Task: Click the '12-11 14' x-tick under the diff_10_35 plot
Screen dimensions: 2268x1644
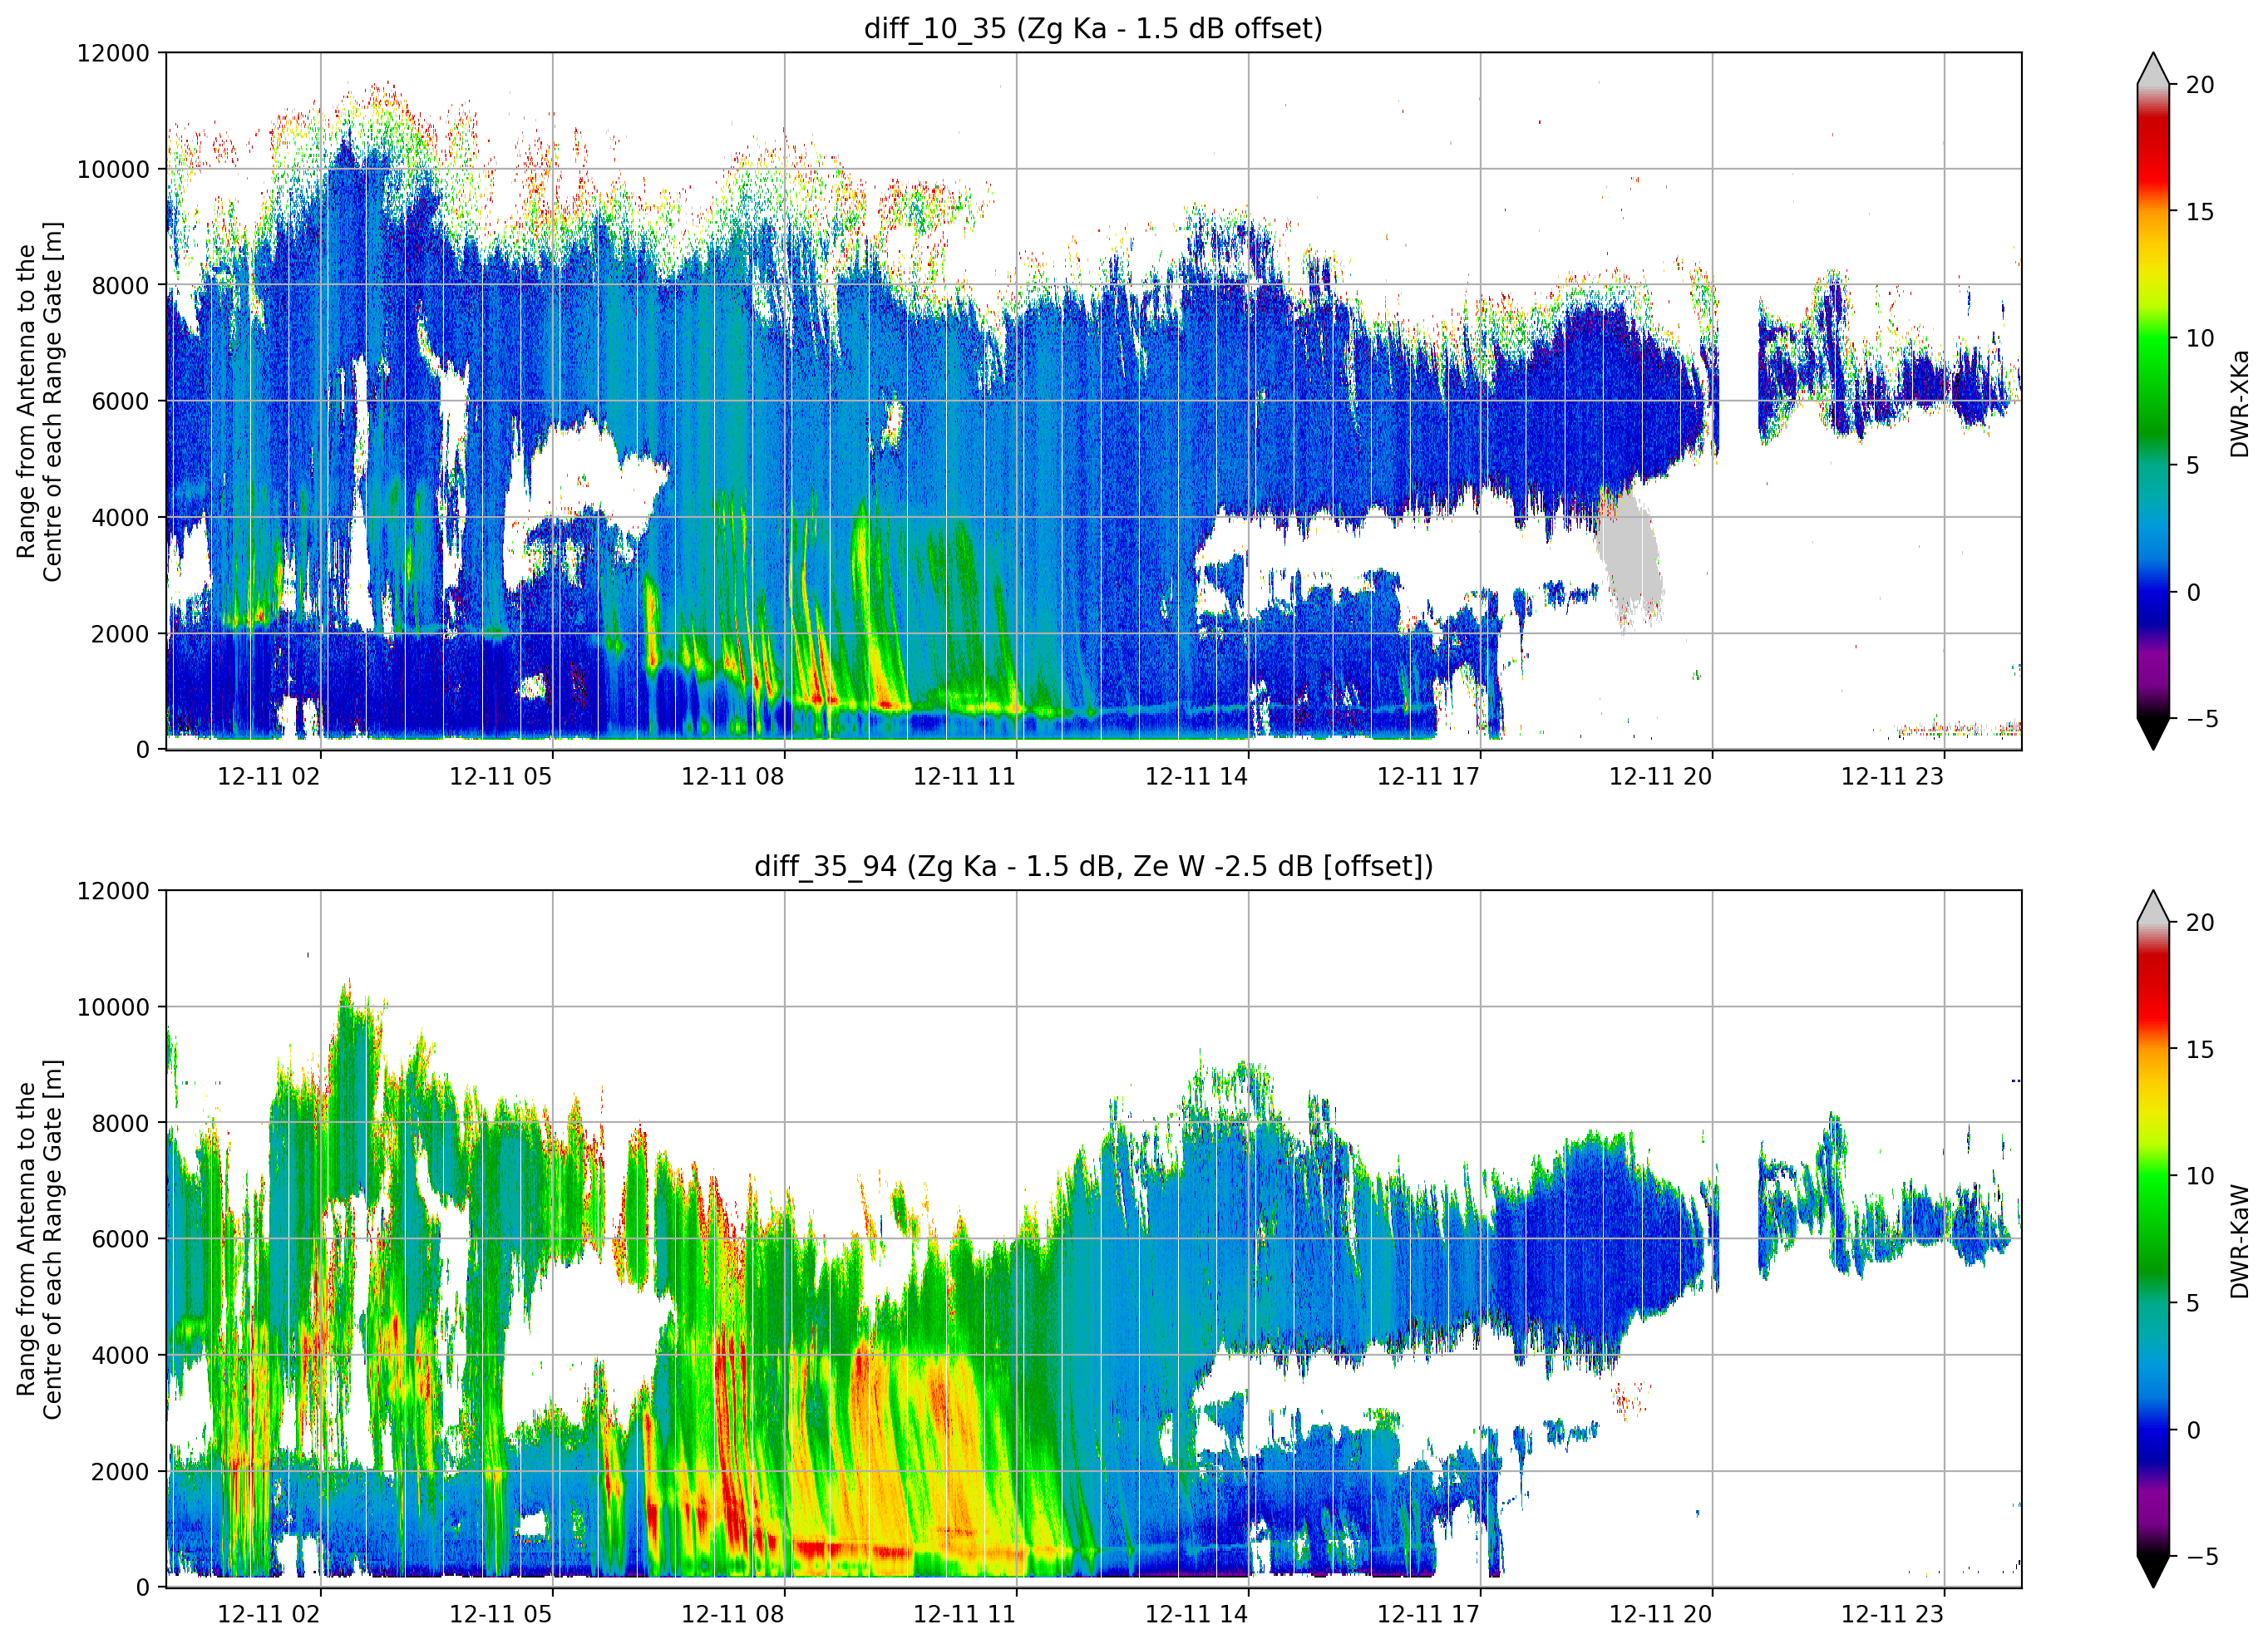Action: coord(1197,776)
